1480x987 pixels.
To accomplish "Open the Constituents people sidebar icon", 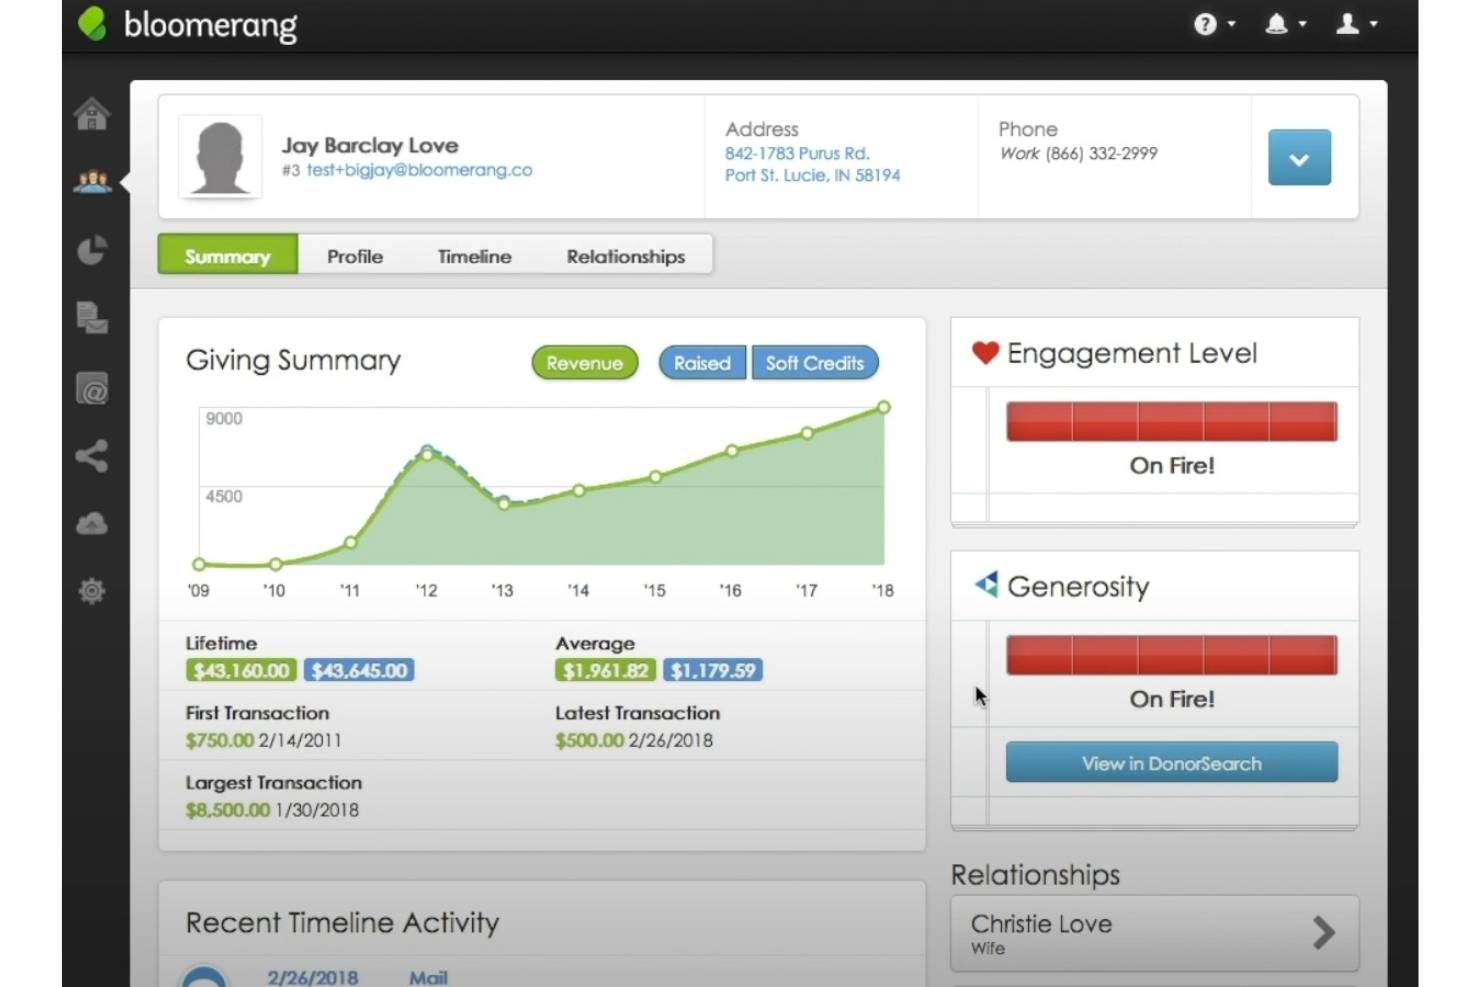I will 92,182.
